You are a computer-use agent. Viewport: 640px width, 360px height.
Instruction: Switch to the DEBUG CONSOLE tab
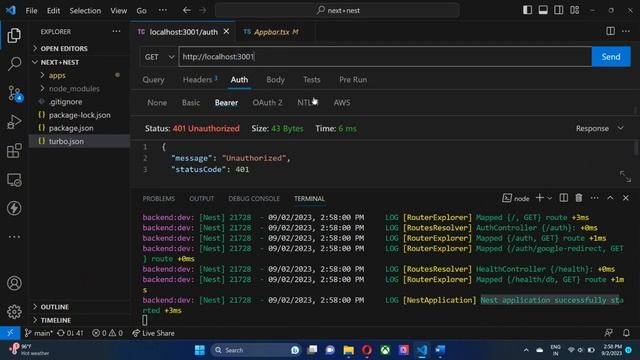pos(254,198)
